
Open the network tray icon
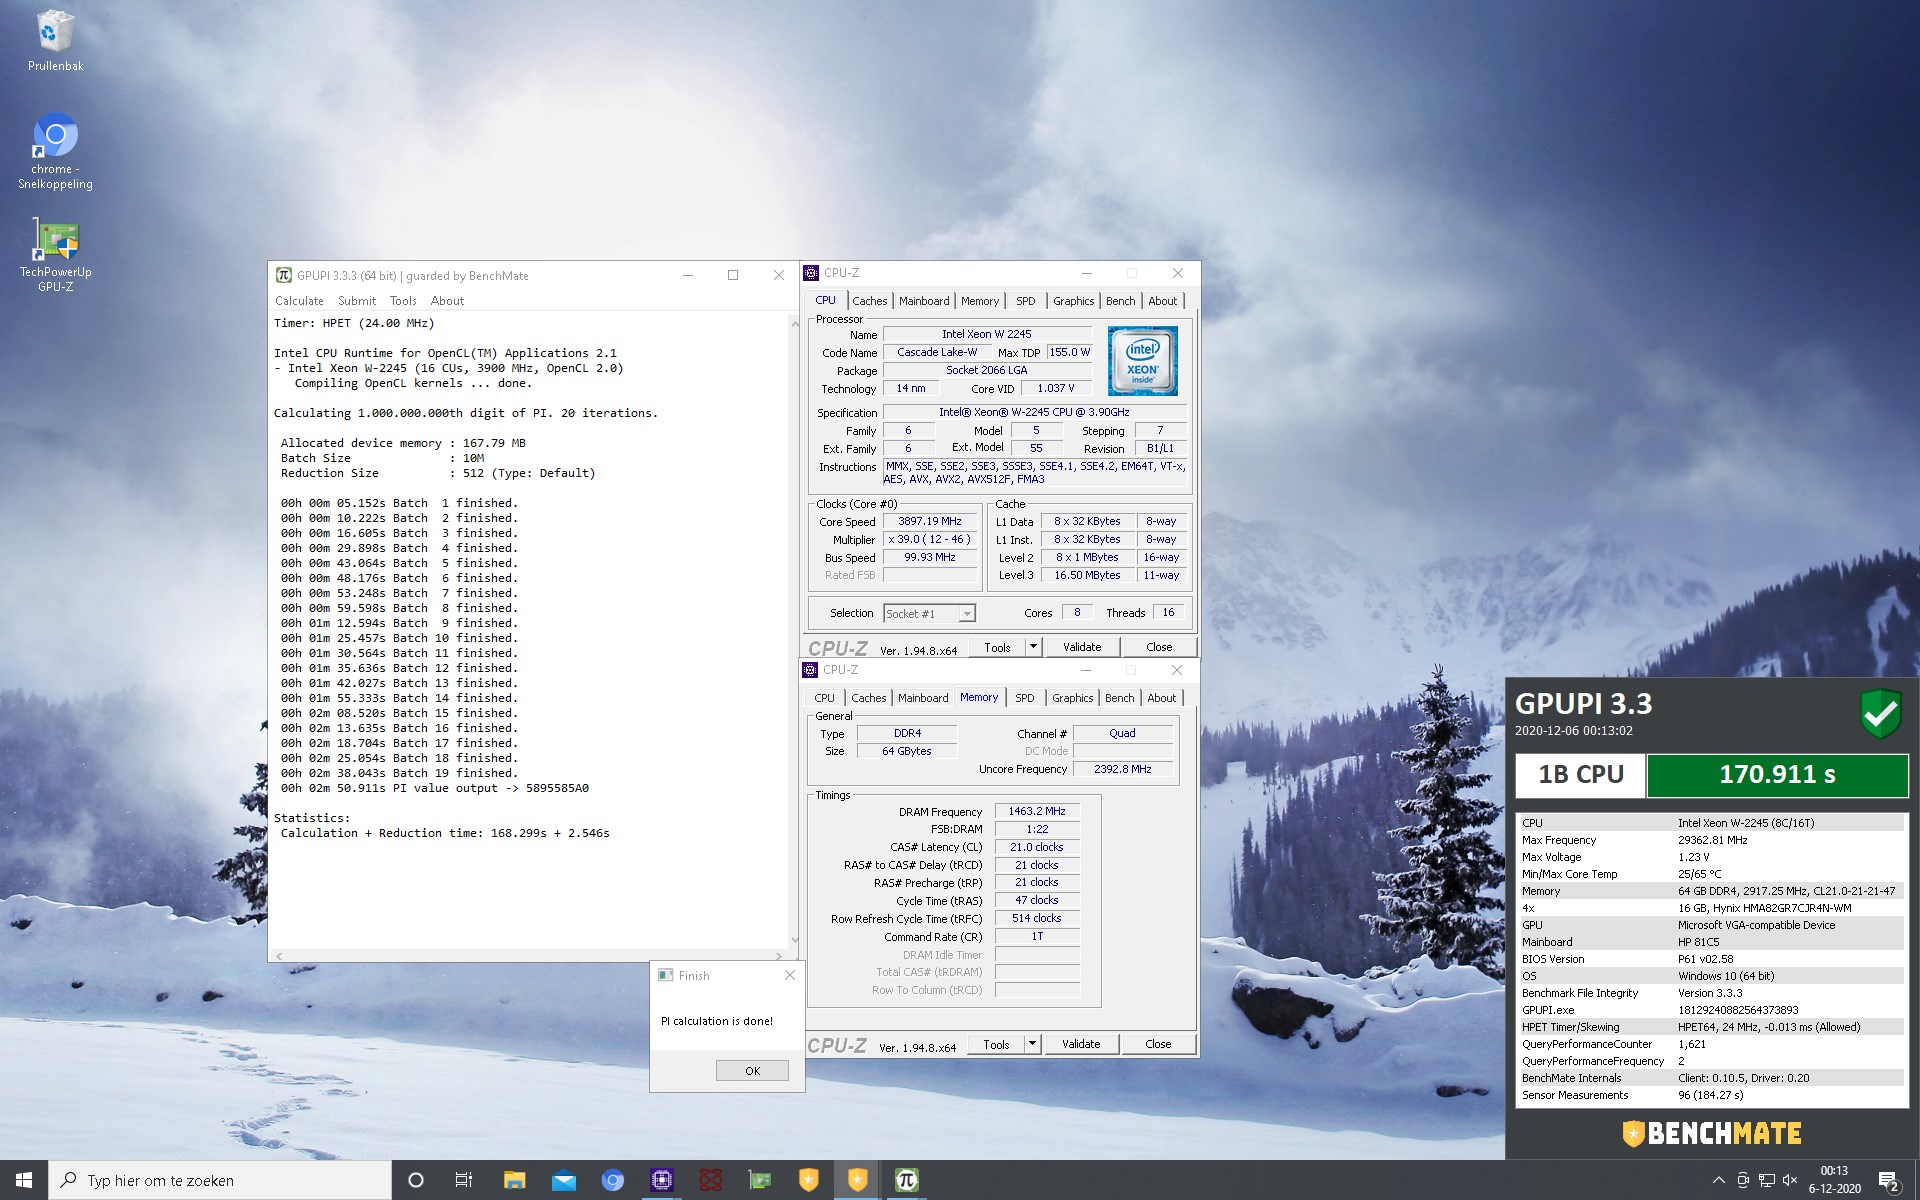1767,1180
